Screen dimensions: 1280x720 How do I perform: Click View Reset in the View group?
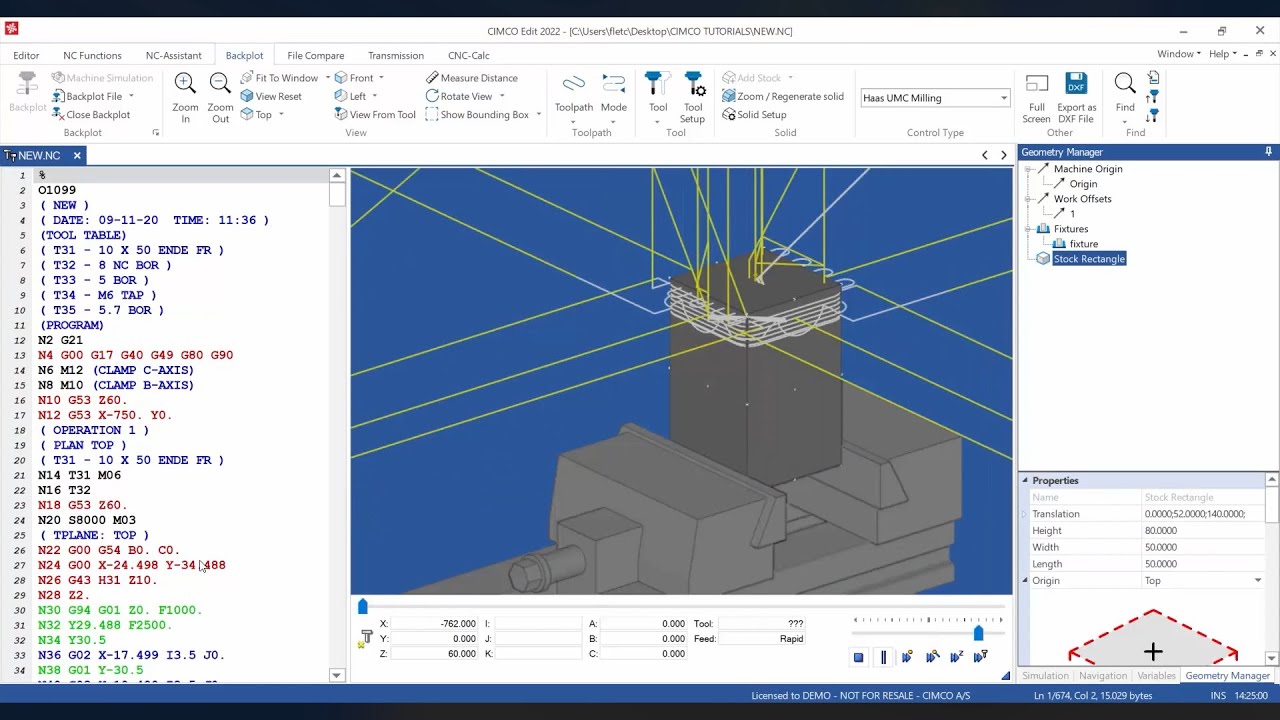271,96
